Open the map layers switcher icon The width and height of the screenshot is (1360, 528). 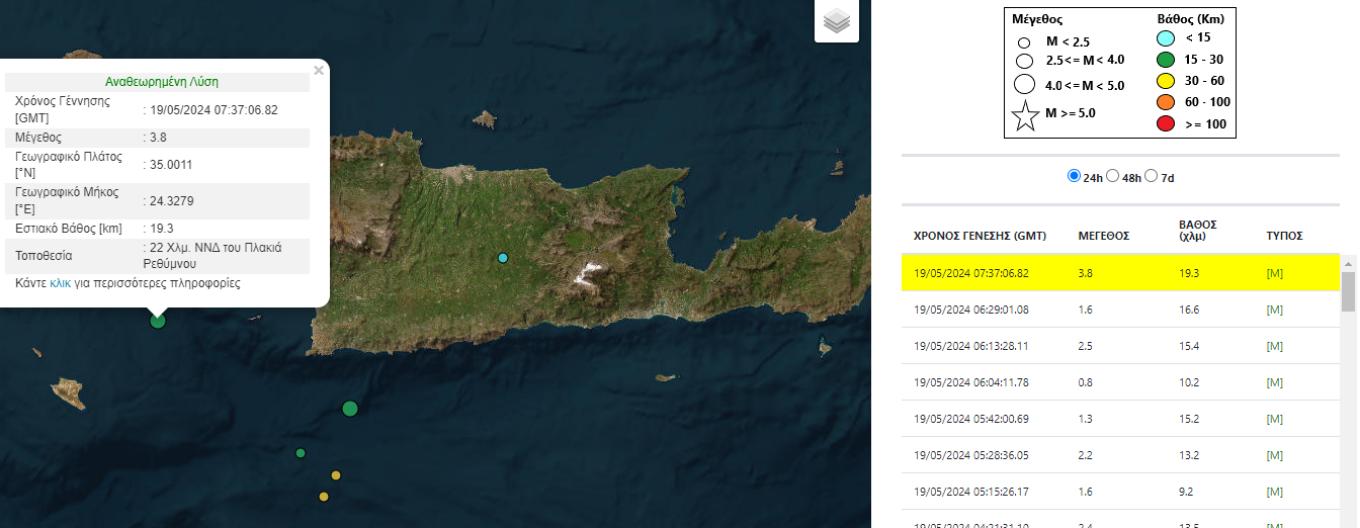click(836, 21)
